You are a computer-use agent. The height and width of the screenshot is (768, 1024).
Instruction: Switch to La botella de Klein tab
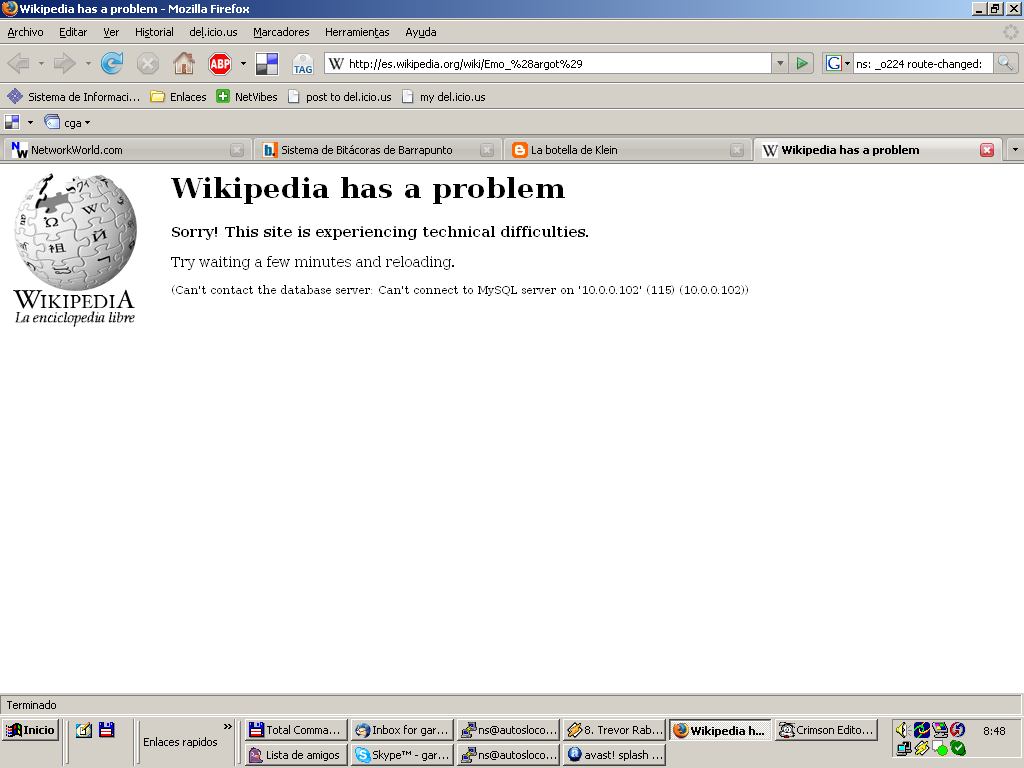620,150
